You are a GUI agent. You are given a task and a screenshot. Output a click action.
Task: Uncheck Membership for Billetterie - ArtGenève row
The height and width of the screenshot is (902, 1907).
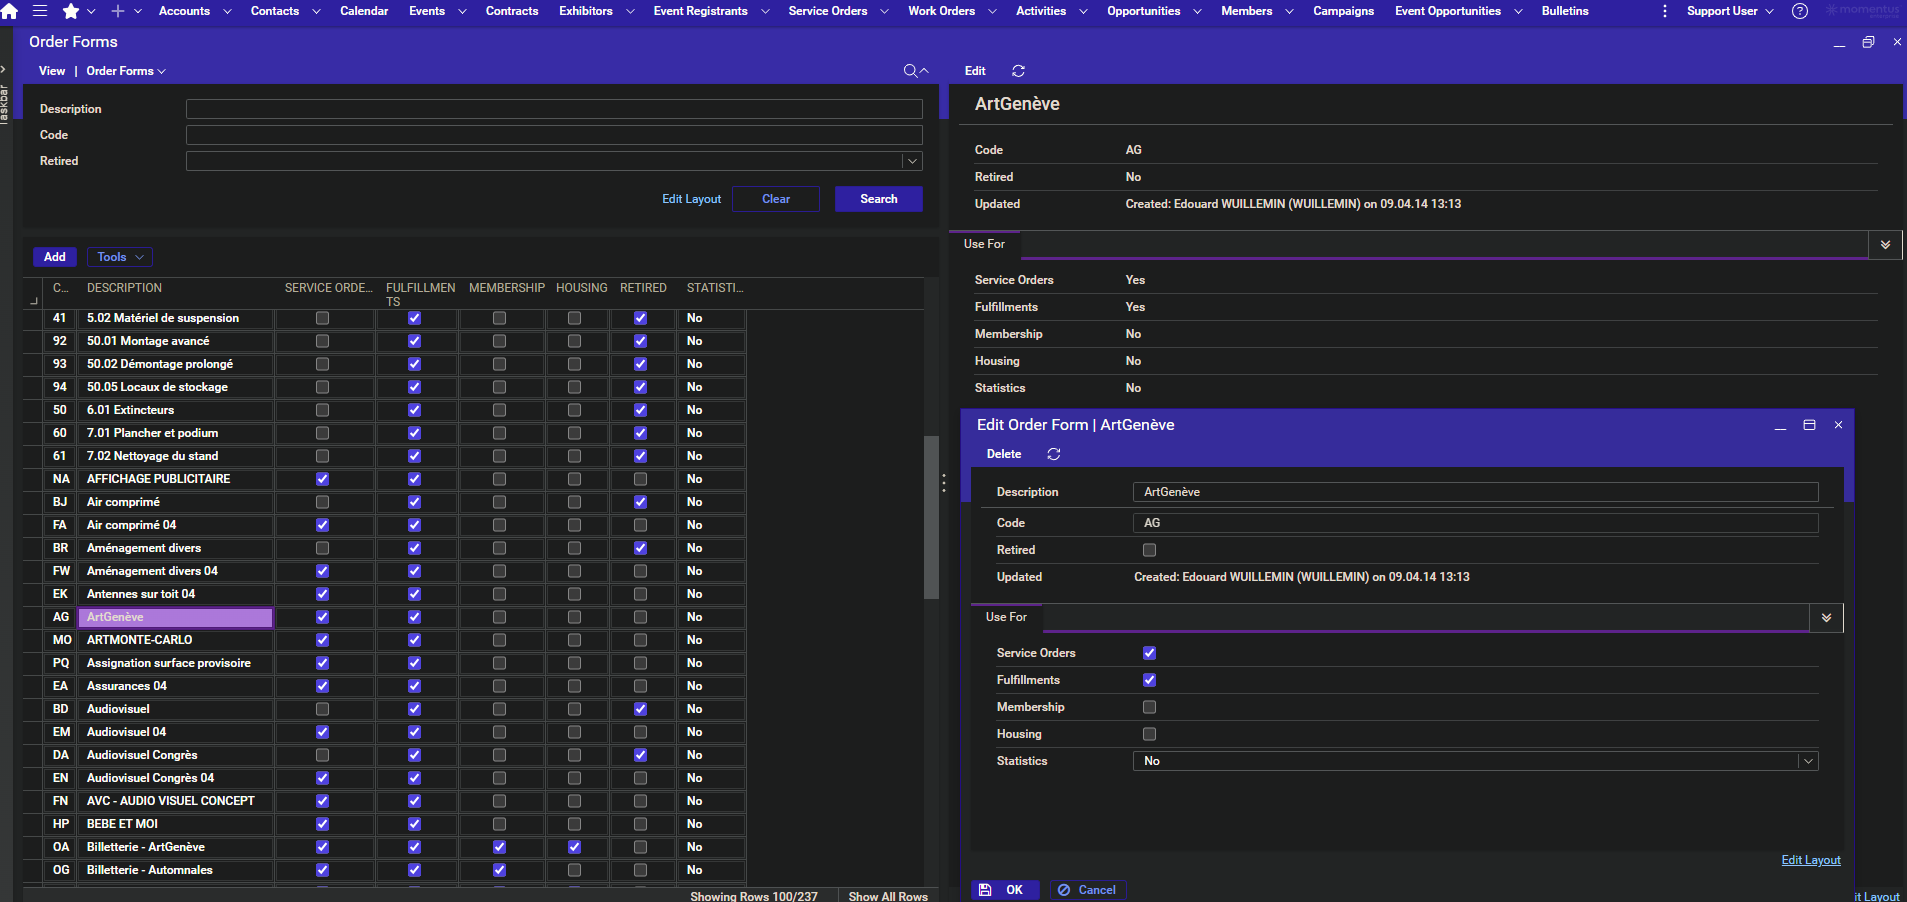pos(499,847)
